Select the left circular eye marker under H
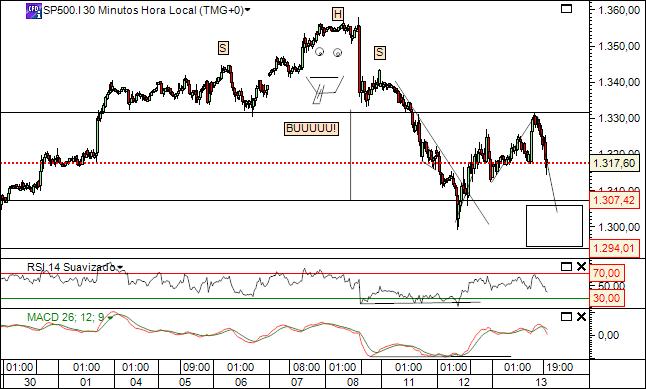This screenshot has width=646, height=389. coord(319,52)
